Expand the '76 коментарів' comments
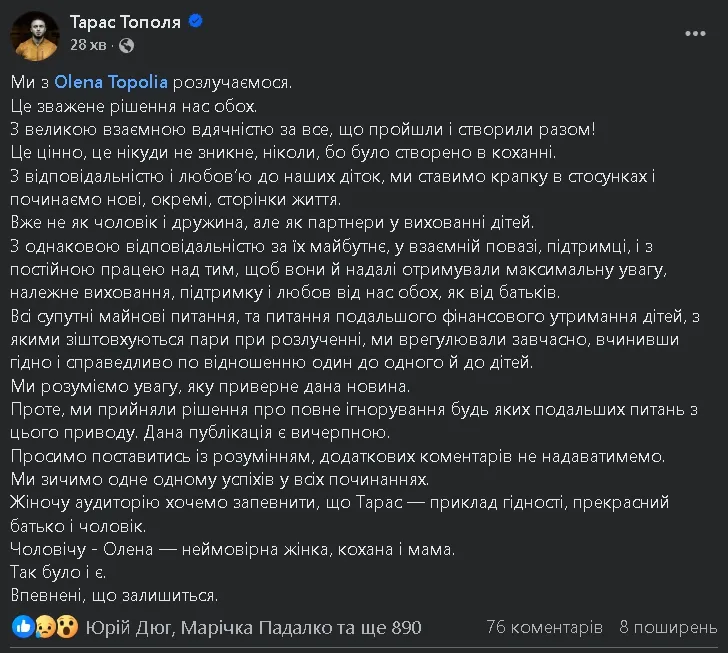The image size is (728, 653). 545,628
